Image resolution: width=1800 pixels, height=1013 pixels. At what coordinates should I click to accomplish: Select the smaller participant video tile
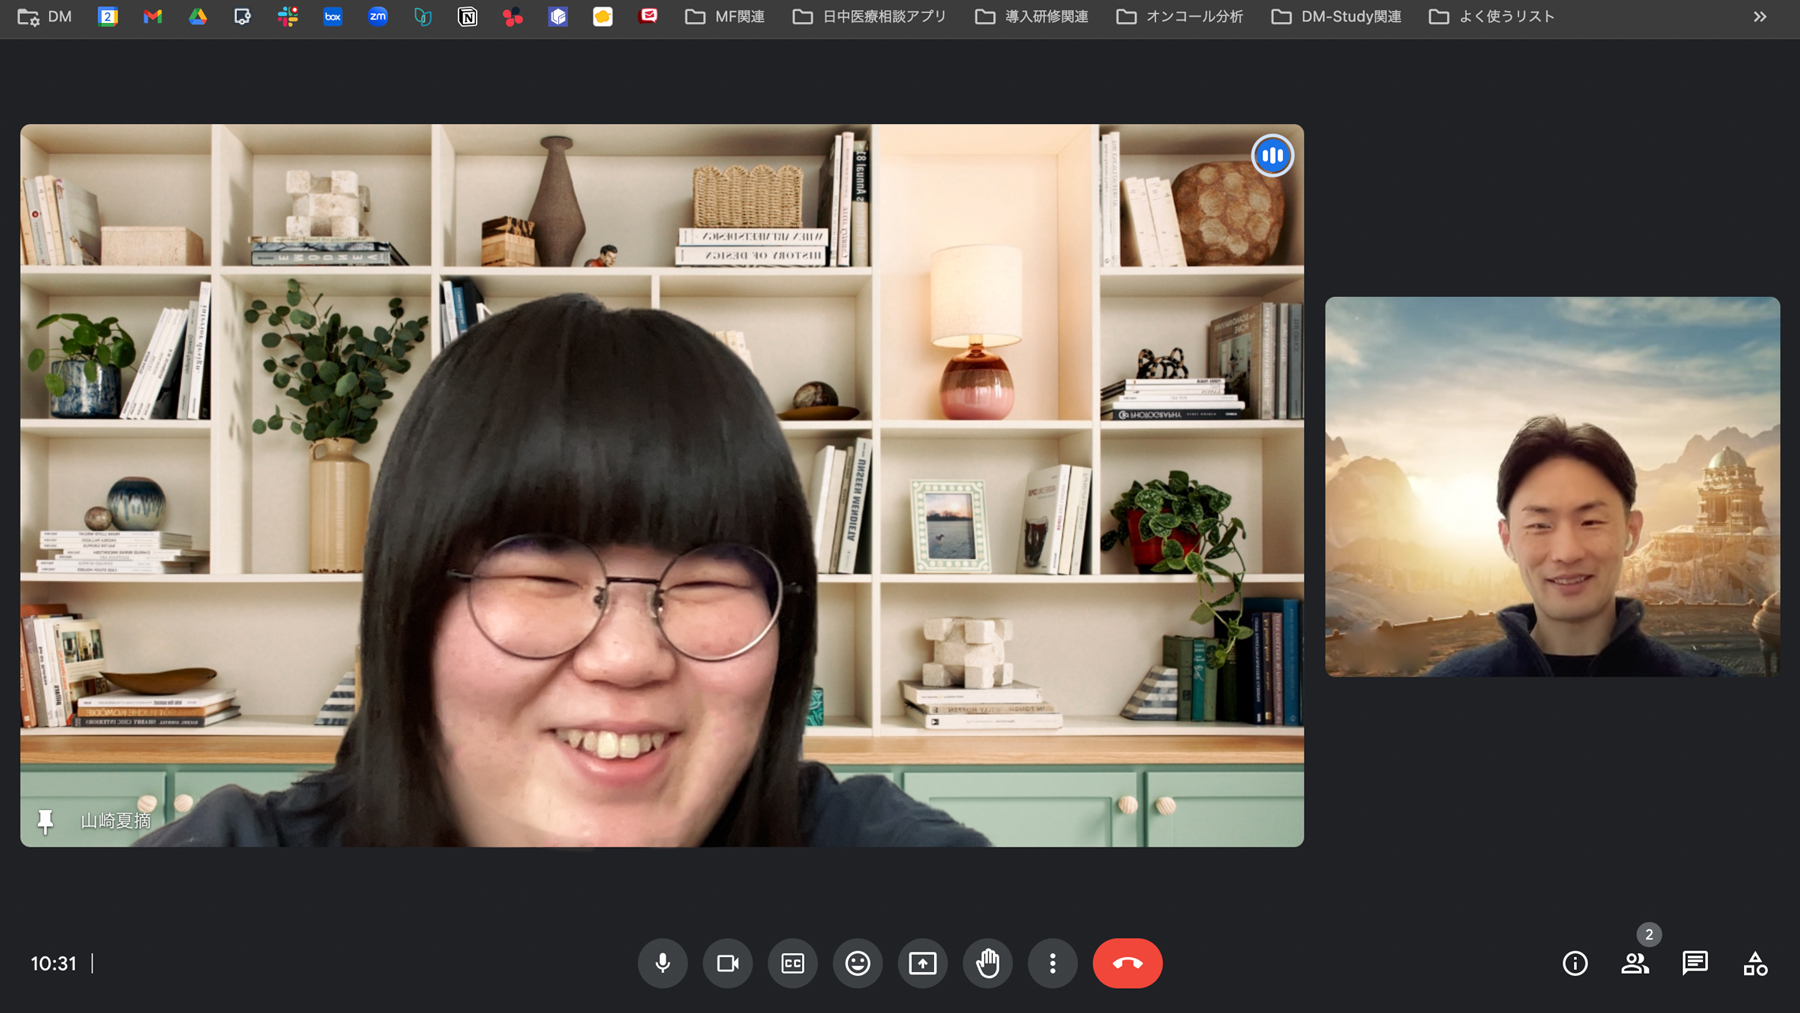tap(1552, 486)
